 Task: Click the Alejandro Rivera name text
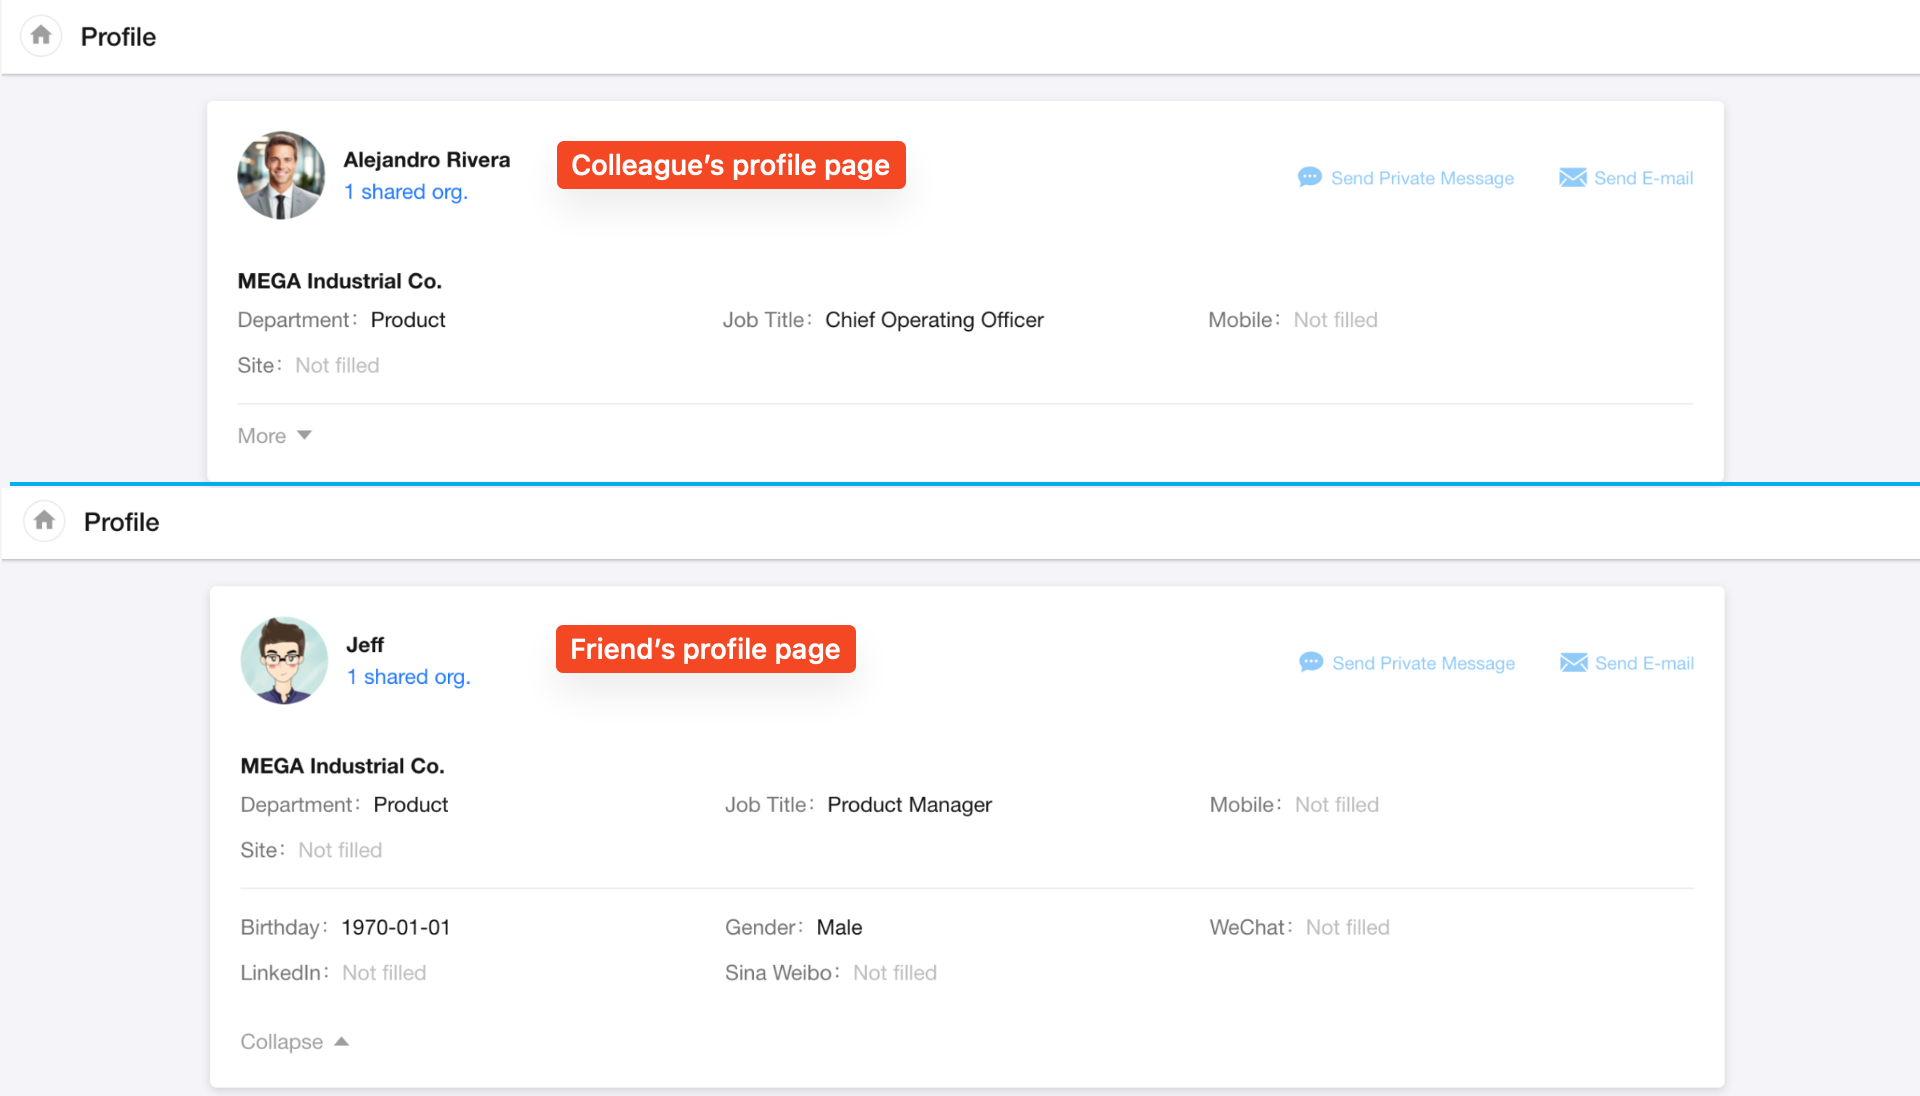[426, 160]
